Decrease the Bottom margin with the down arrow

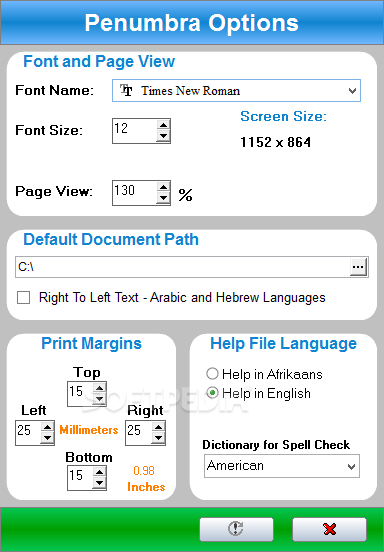[x=100, y=483]
